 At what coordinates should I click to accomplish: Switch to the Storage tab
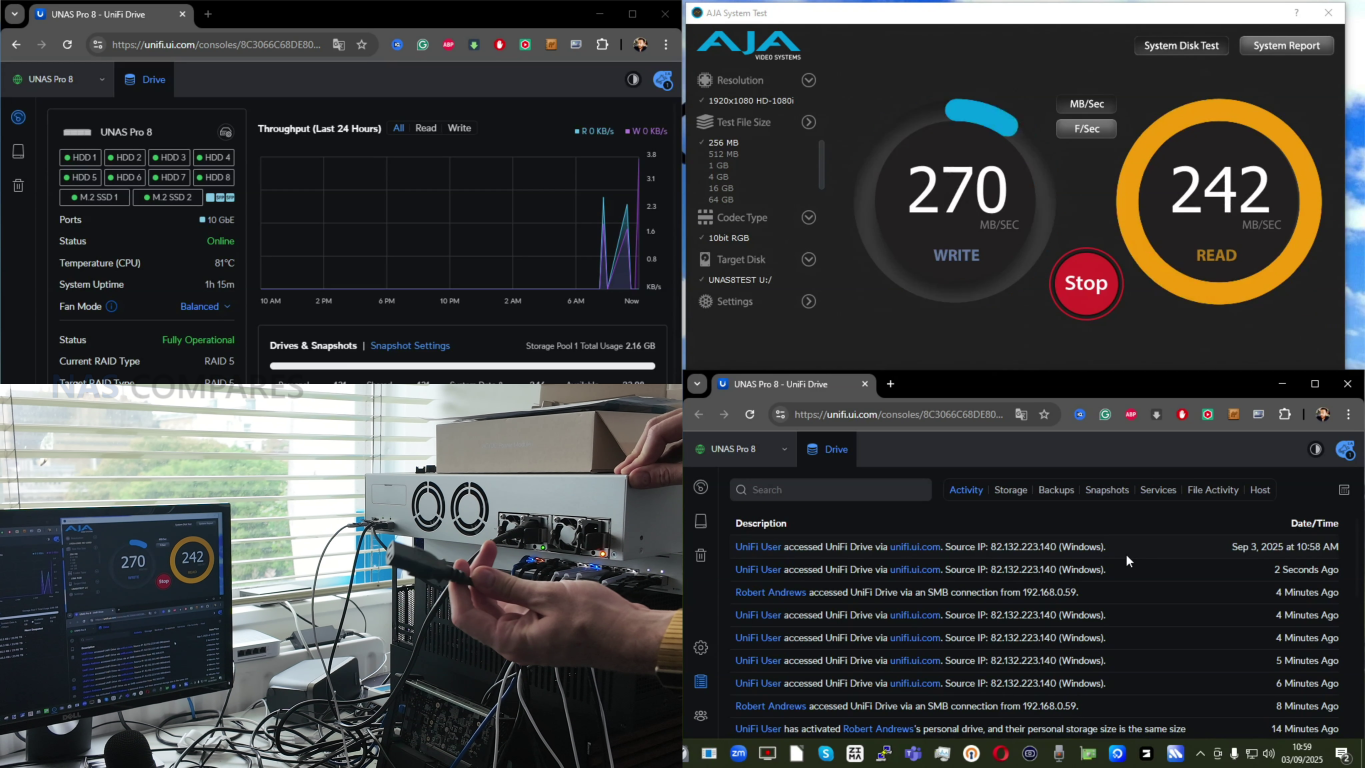click(x=1010, y=490)
